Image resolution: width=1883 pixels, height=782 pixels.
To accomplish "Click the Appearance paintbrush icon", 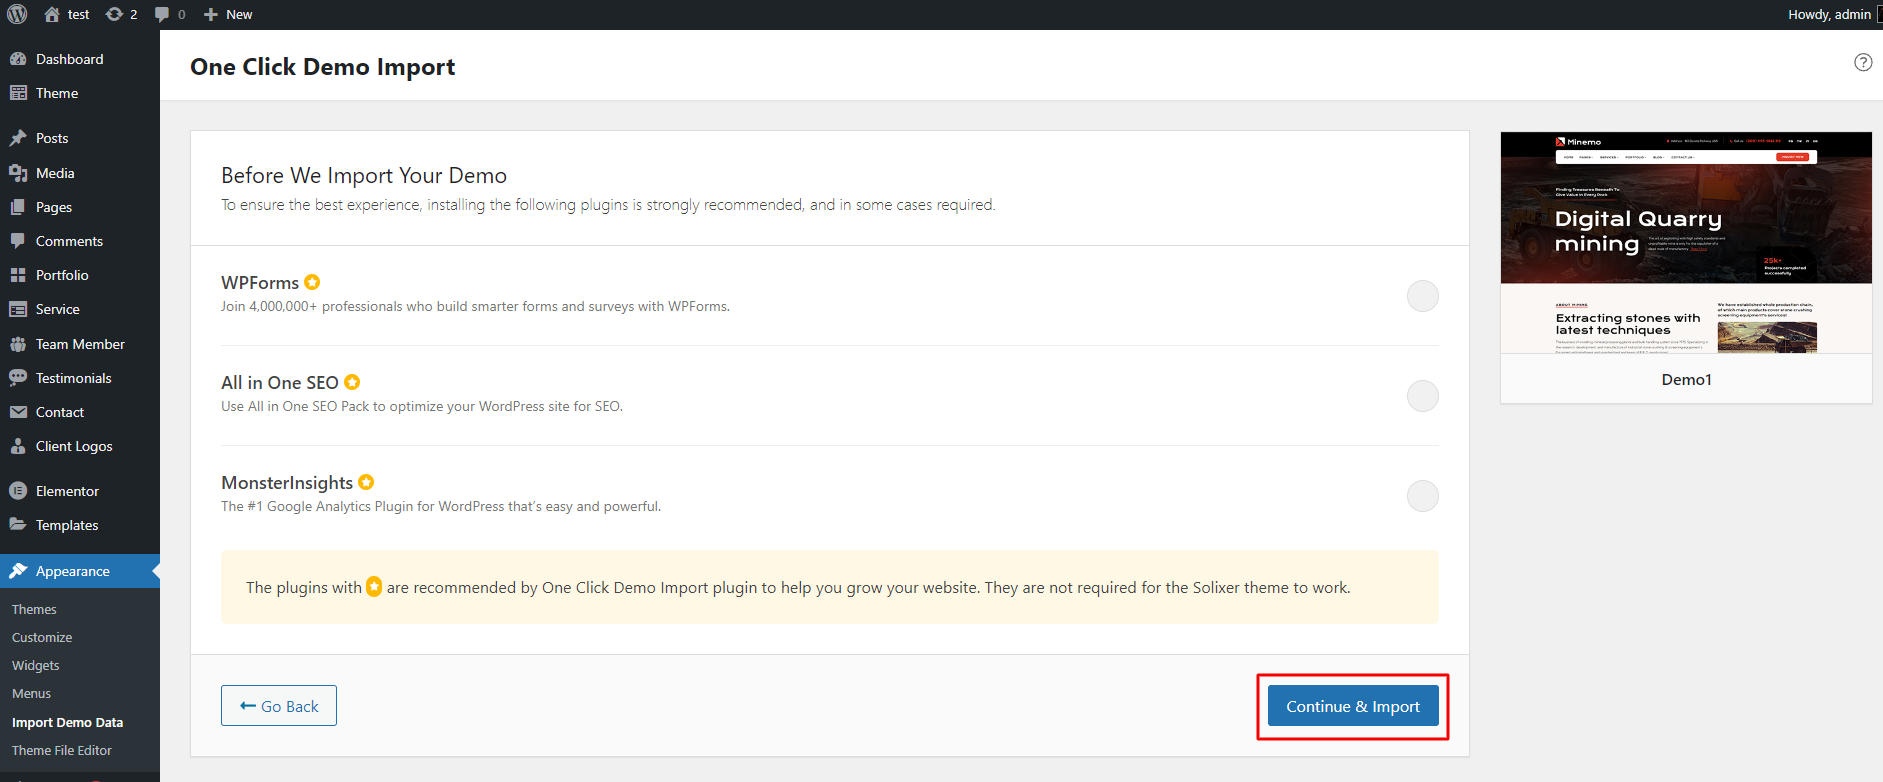I will (x=18, y=571).
